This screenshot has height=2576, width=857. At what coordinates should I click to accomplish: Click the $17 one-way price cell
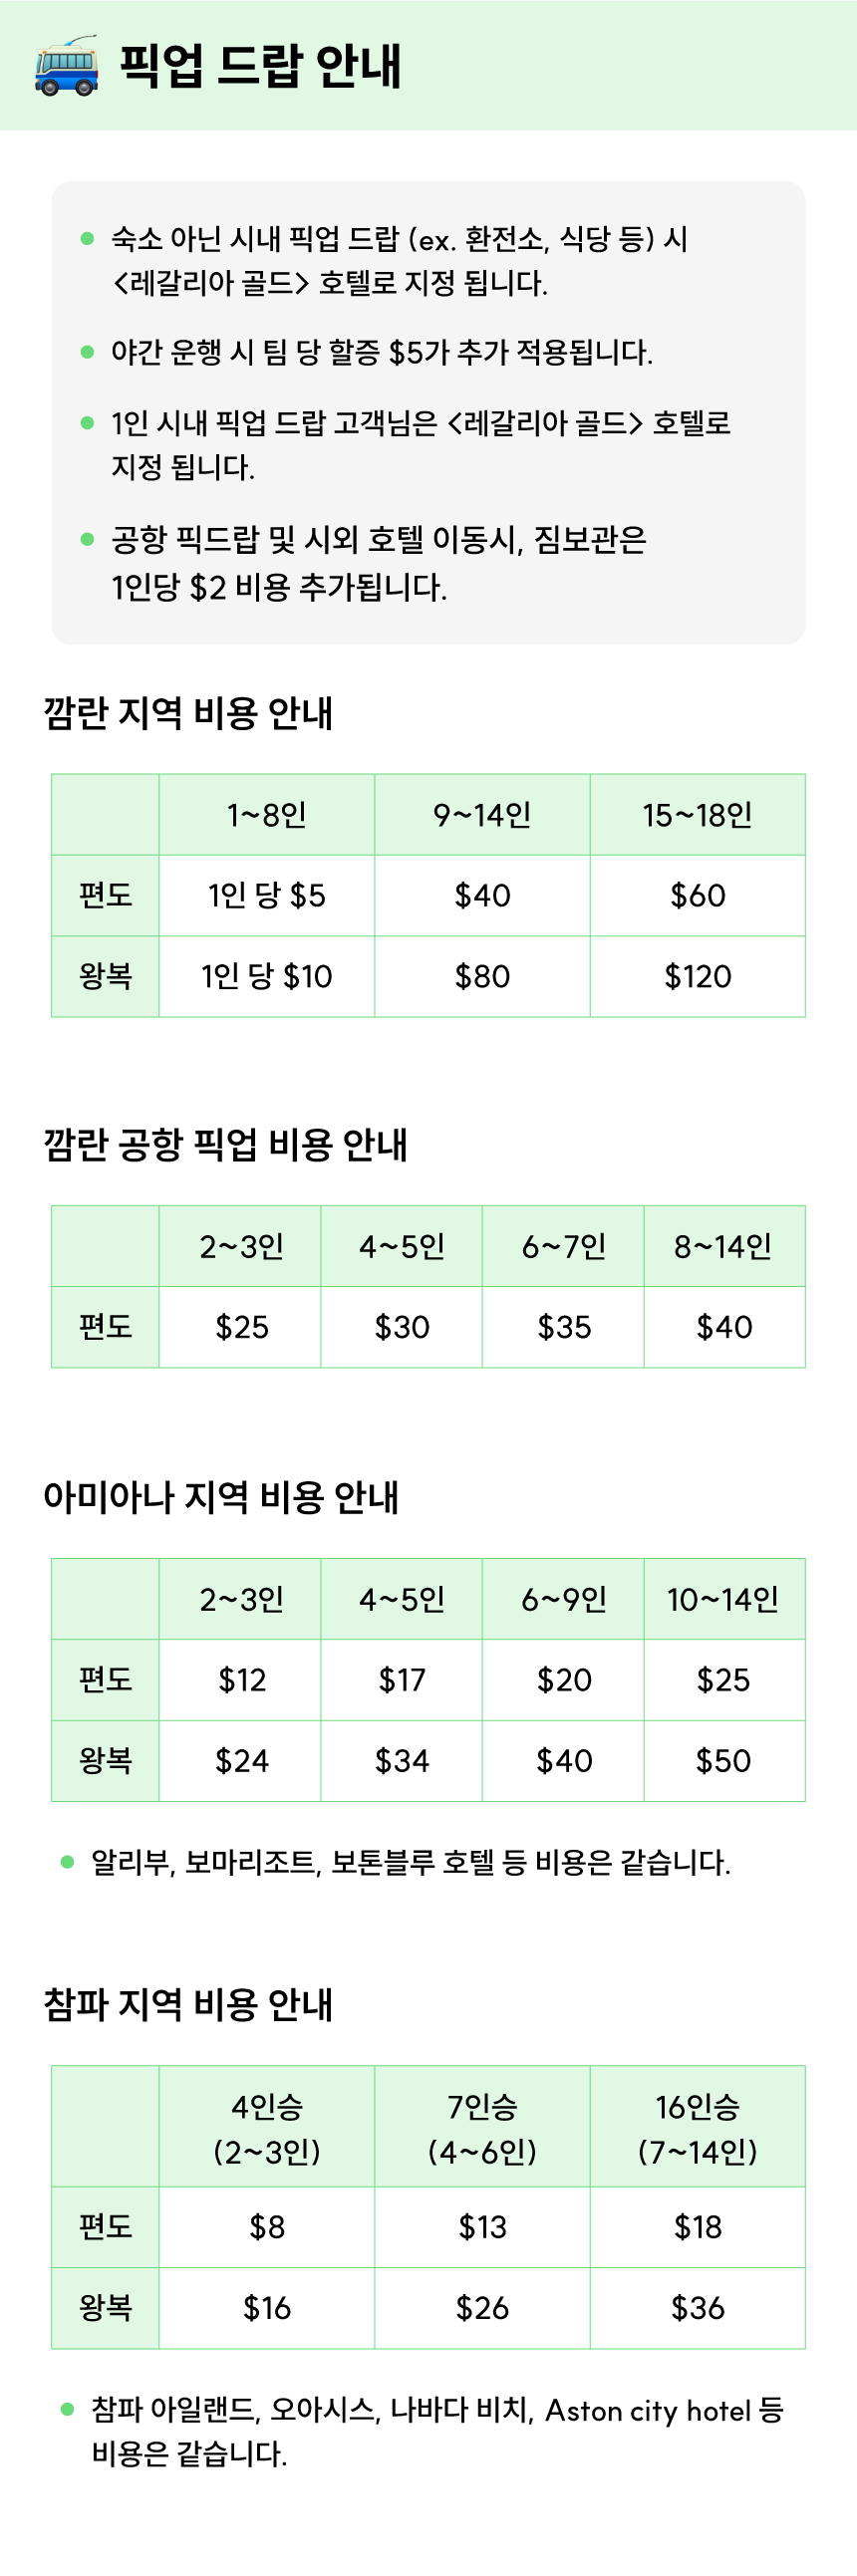402,1680
